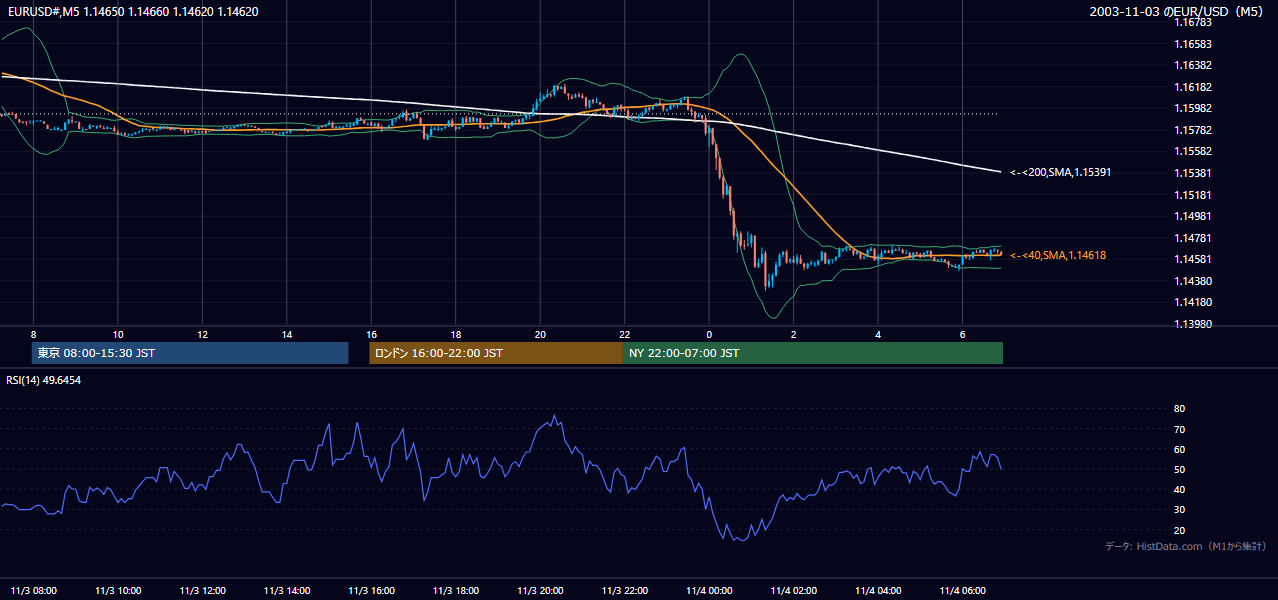The width and height of the screenshot is (1278, 600).
Task: Click the データ: HistData.com source note
Action: coord(1185,546)
